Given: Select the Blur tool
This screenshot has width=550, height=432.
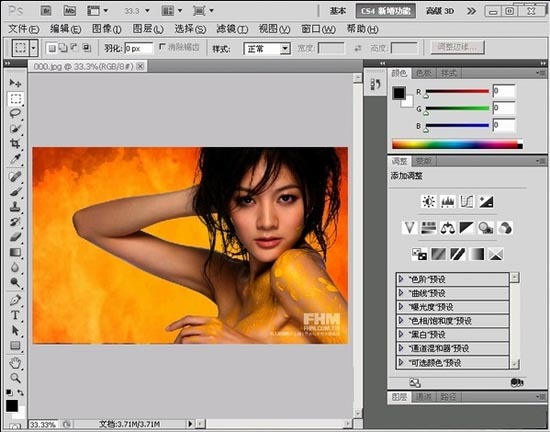Looking at the screenshot, I should point(15,267).
